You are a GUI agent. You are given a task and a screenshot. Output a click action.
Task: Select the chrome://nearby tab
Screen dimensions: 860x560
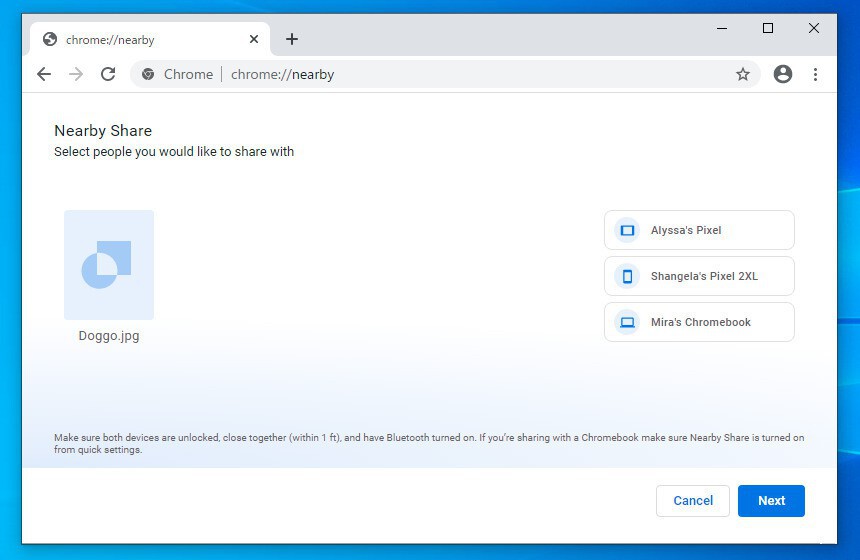150,39
